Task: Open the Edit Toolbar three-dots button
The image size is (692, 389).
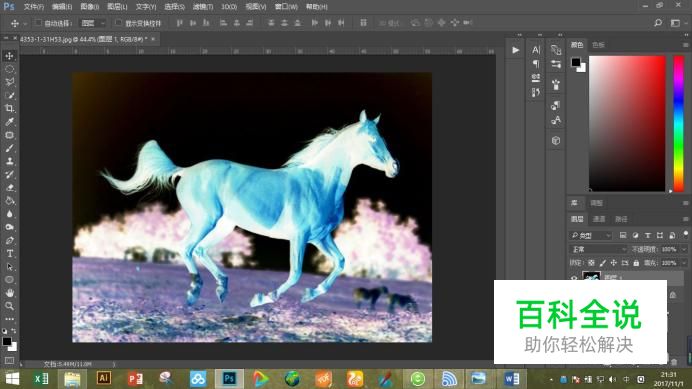Action: pyautogui.click(x=9, y=319)
